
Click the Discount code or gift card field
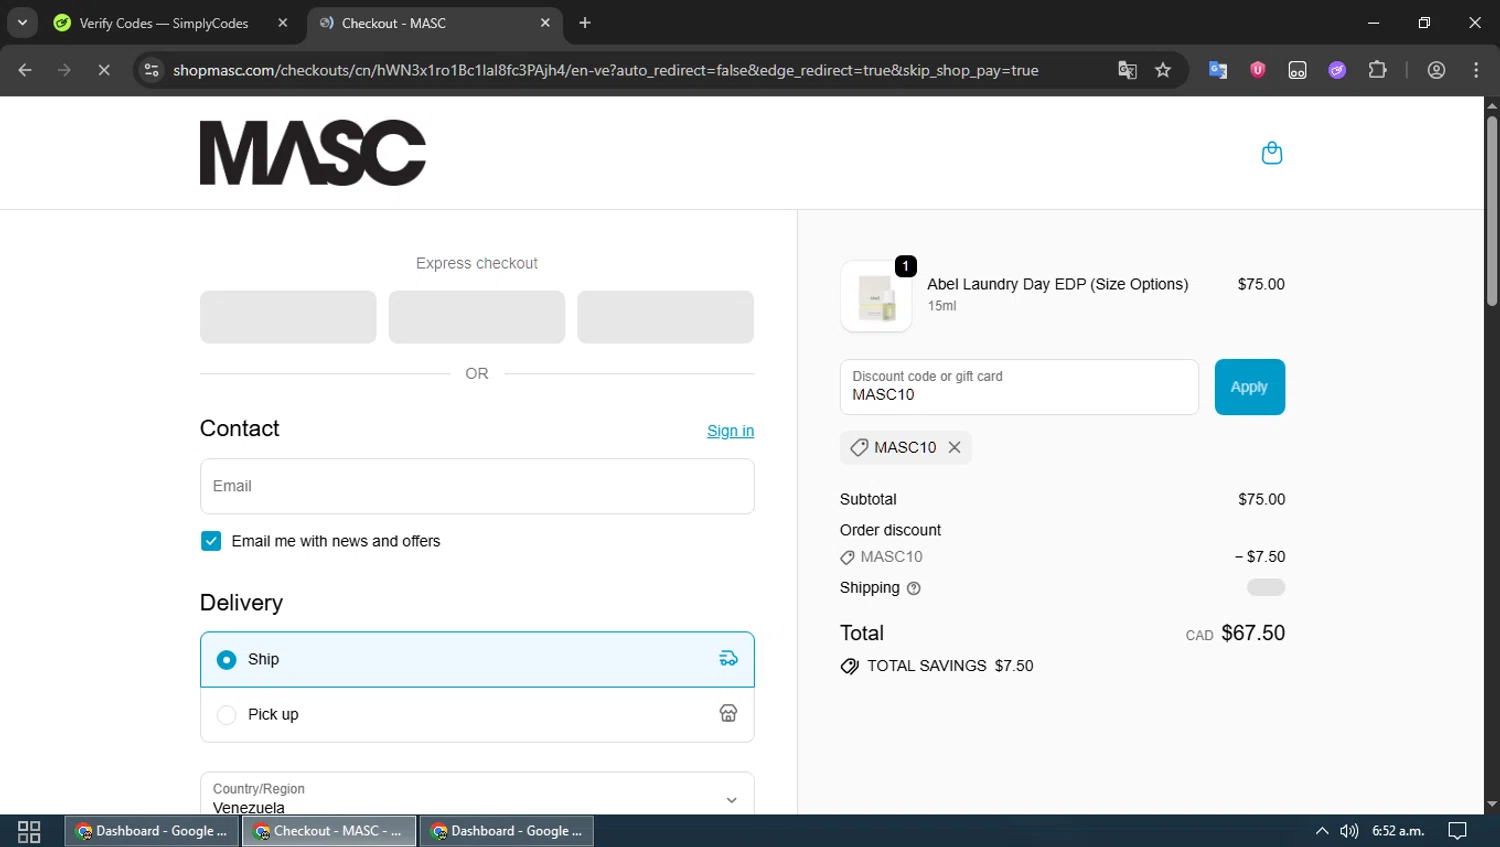pyautogui.click(x=1019, y=387)
